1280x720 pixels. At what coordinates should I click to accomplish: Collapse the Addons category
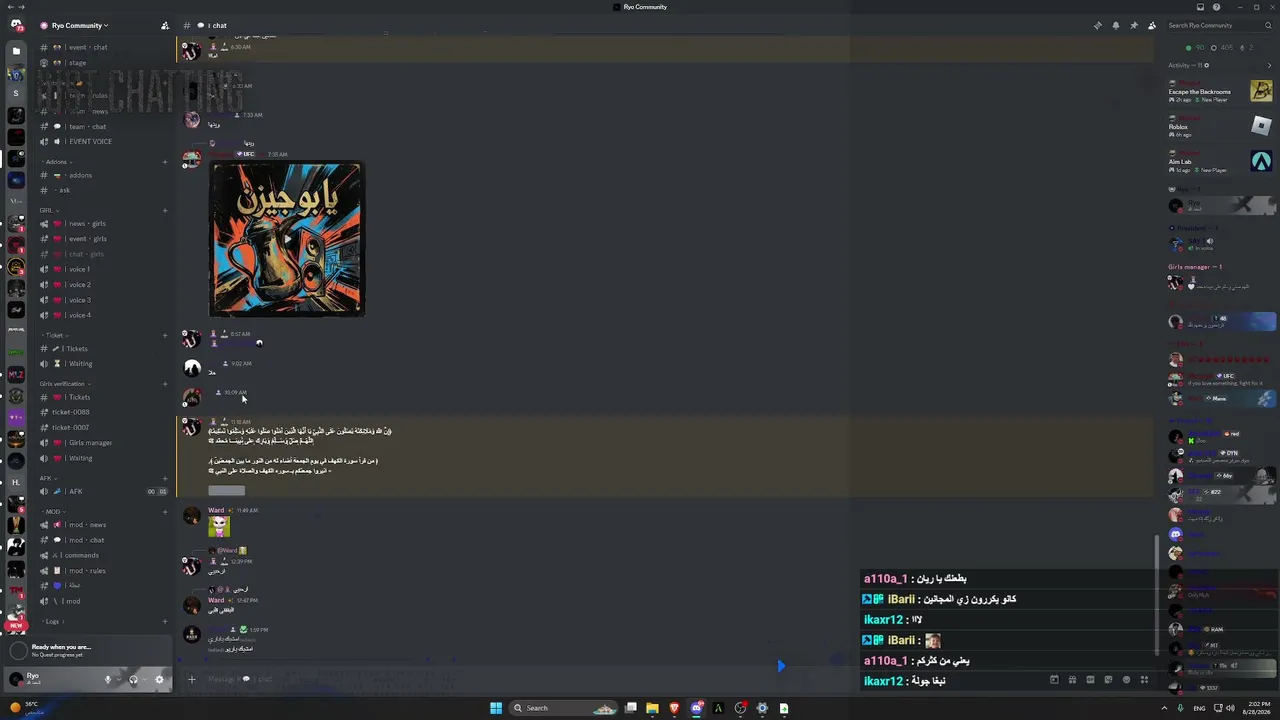click(55, 162)
